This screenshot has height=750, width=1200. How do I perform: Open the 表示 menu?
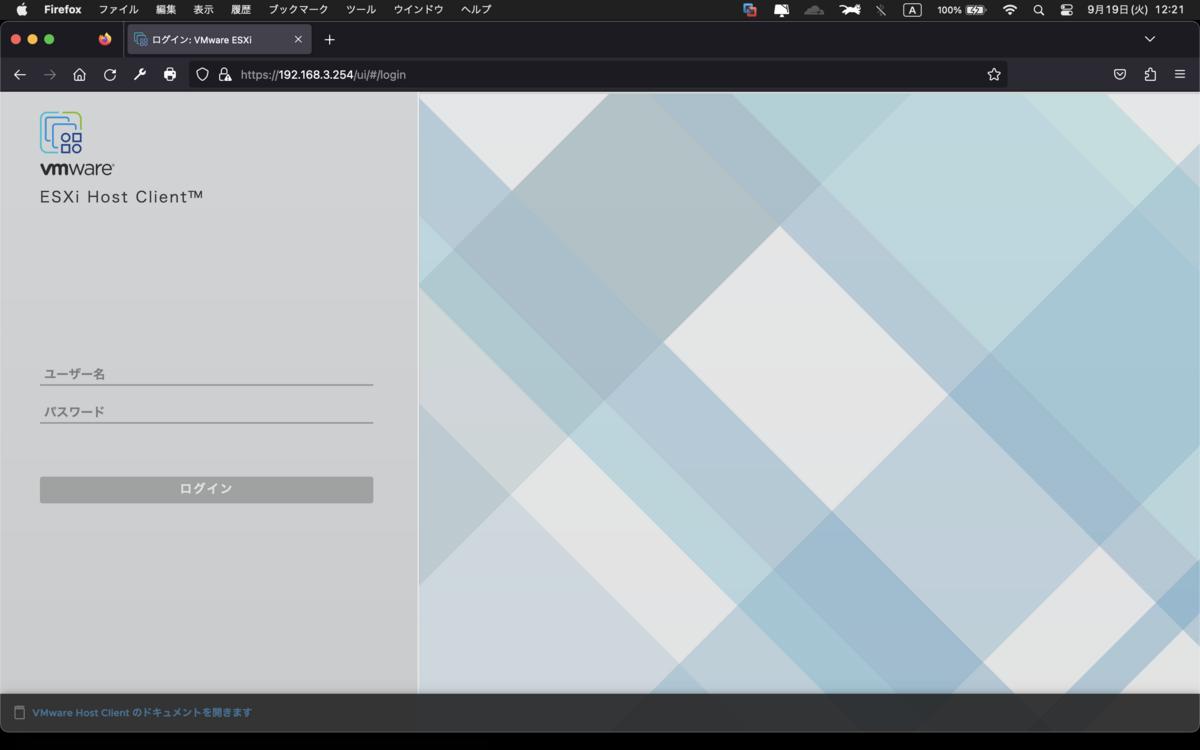coord(203,10)
